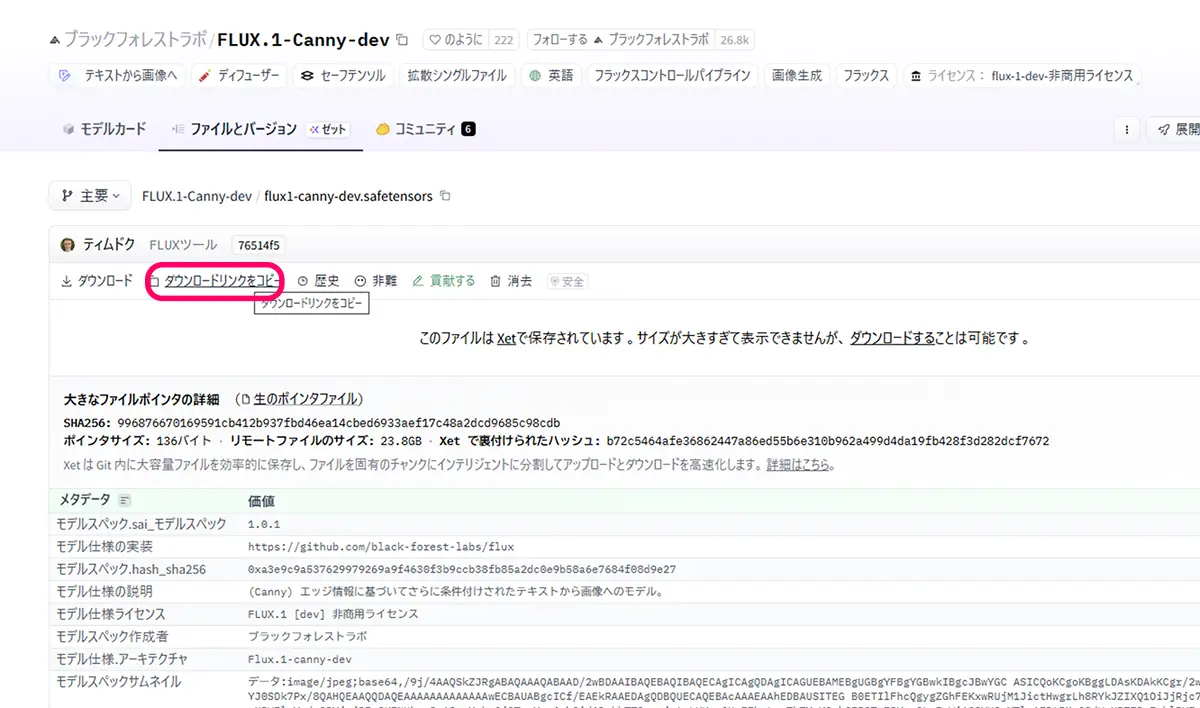Copy file path icon beside flux1-canny-dev.safetensors

pyautogui.click(x=446, y=196)
